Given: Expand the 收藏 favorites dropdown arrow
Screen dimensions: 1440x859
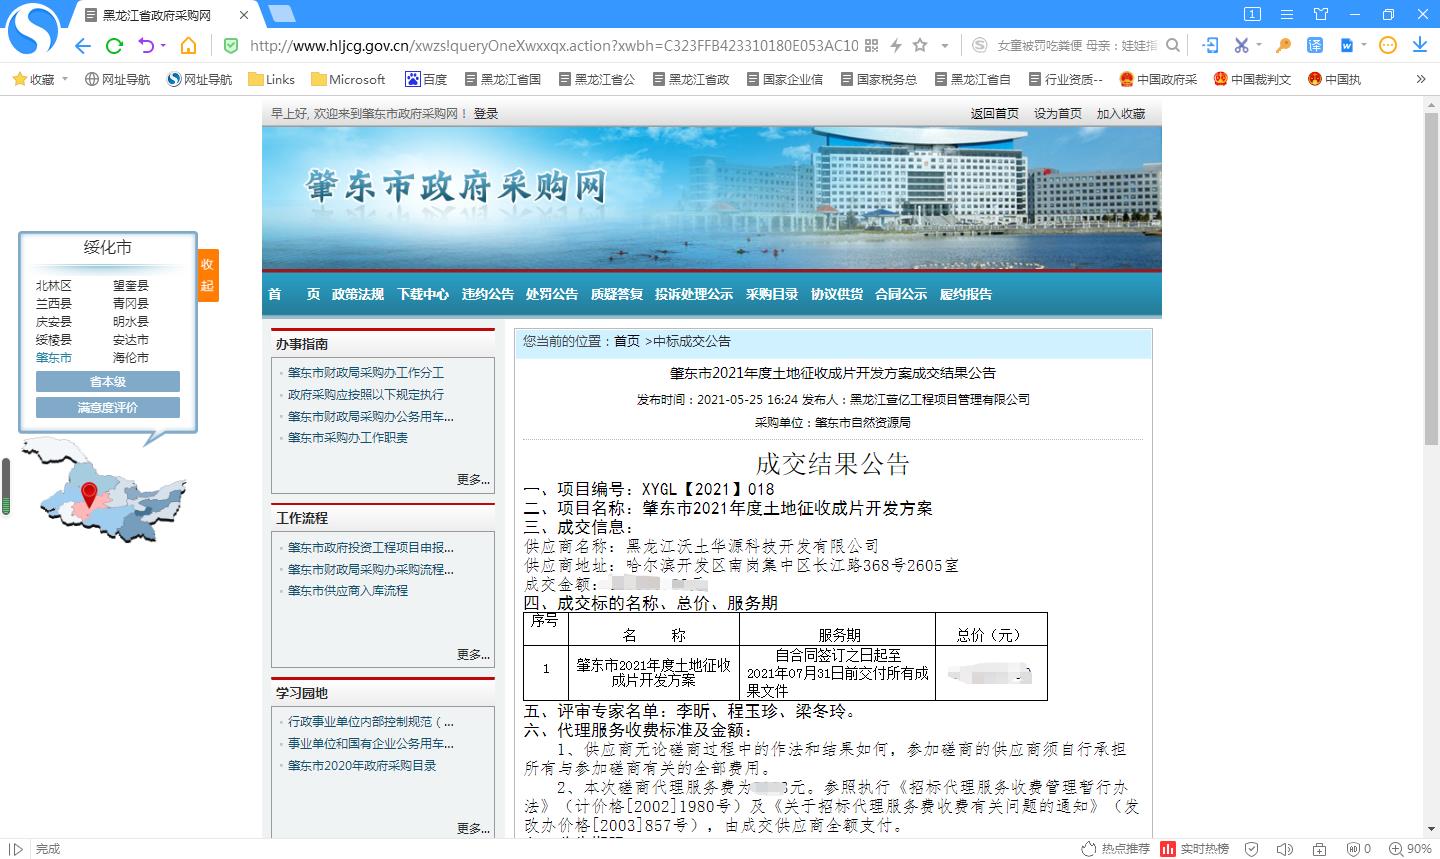Looking at the screenshot, I should click(x=65, y=79).
